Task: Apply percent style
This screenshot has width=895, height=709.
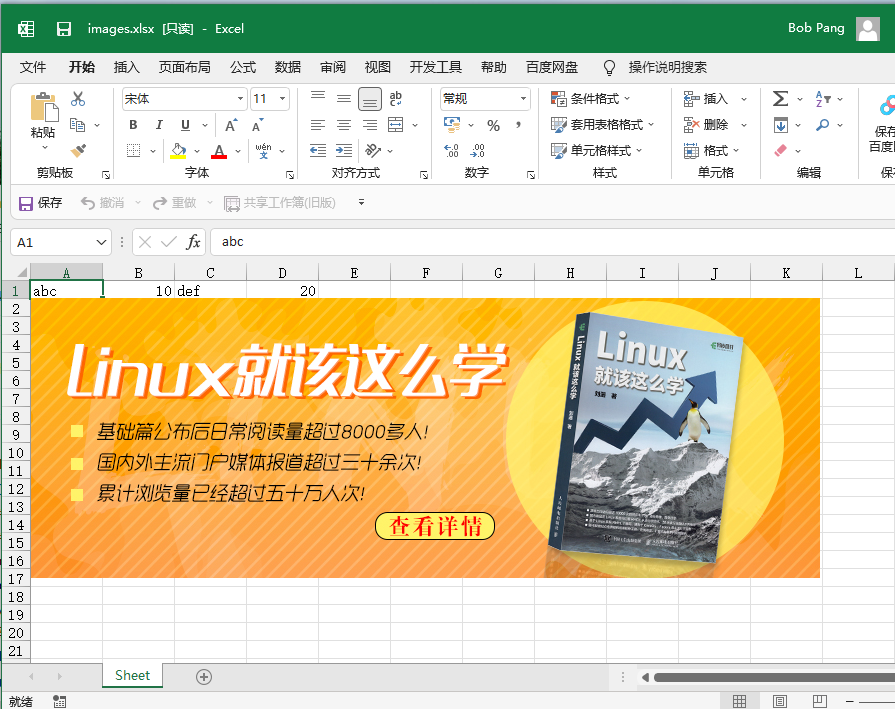Action: pyautogui.click(x=493, y=125)
